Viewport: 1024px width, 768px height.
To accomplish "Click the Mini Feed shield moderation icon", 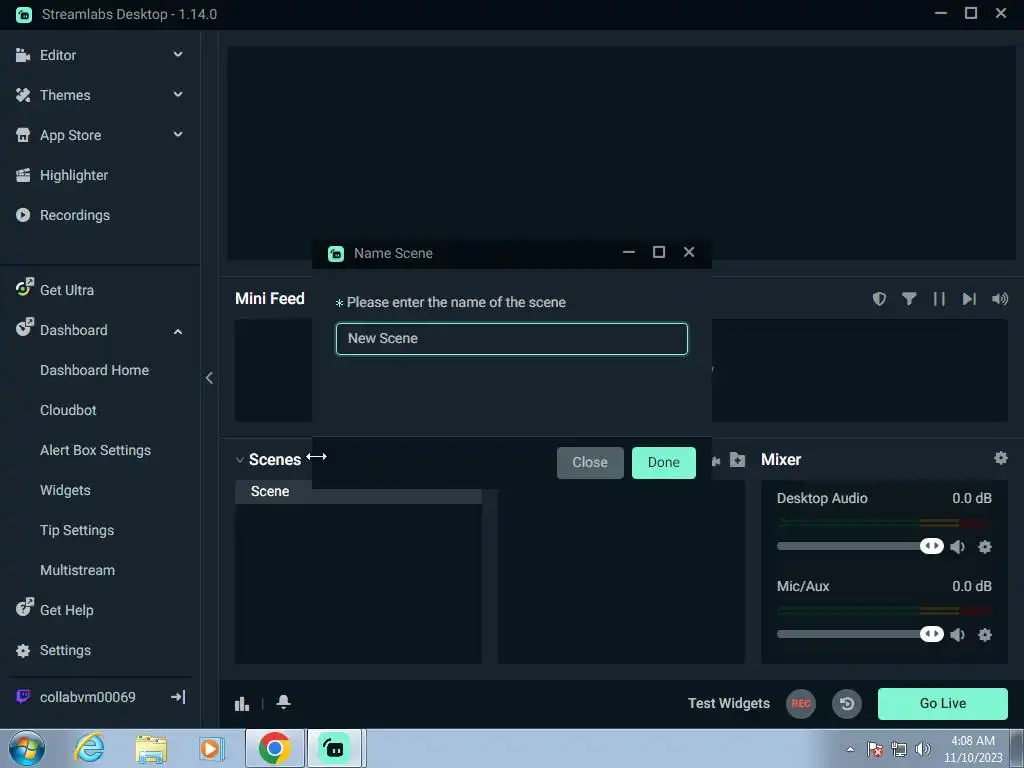I will (x=879, y=298).
